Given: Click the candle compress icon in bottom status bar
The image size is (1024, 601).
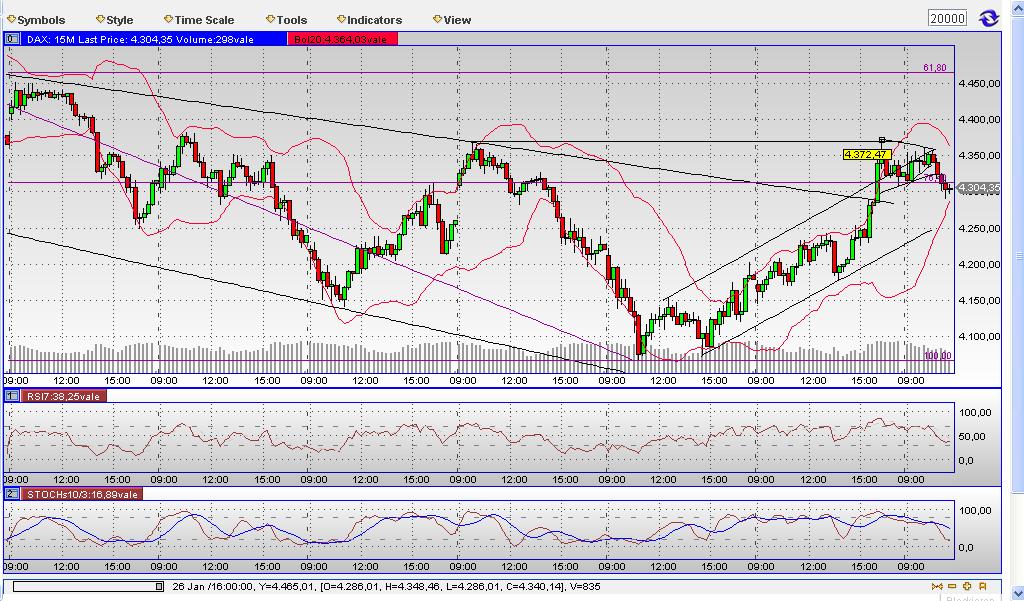Looking at the screenshot, I should 937,586.
